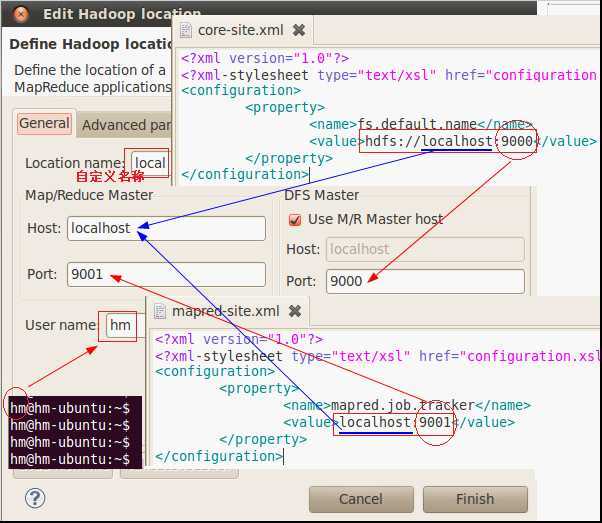Click the 'DFS Master' group label
This screenshot has width=602, height=523.
[x=321, y=195]
